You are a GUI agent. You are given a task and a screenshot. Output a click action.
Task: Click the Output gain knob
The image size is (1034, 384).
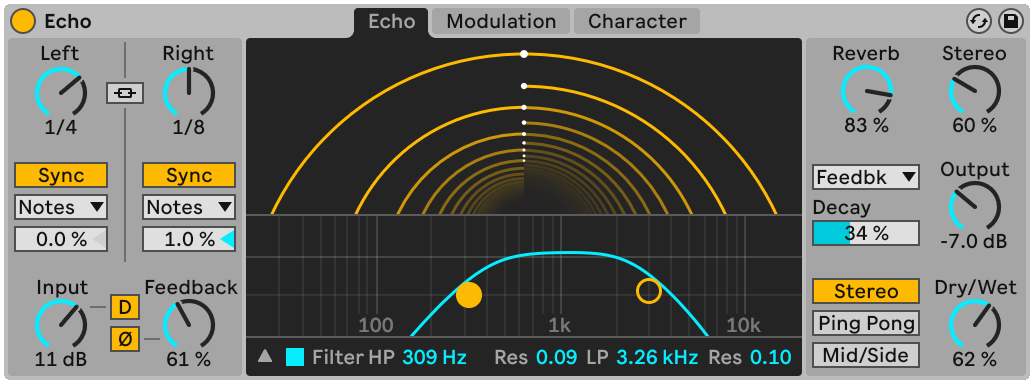pyautogui.click(x=975, y=207)
